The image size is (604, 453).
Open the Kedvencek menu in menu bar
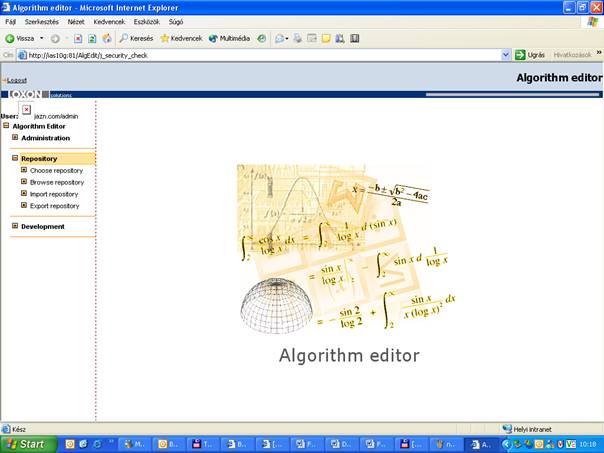click(x=109, y=22)
